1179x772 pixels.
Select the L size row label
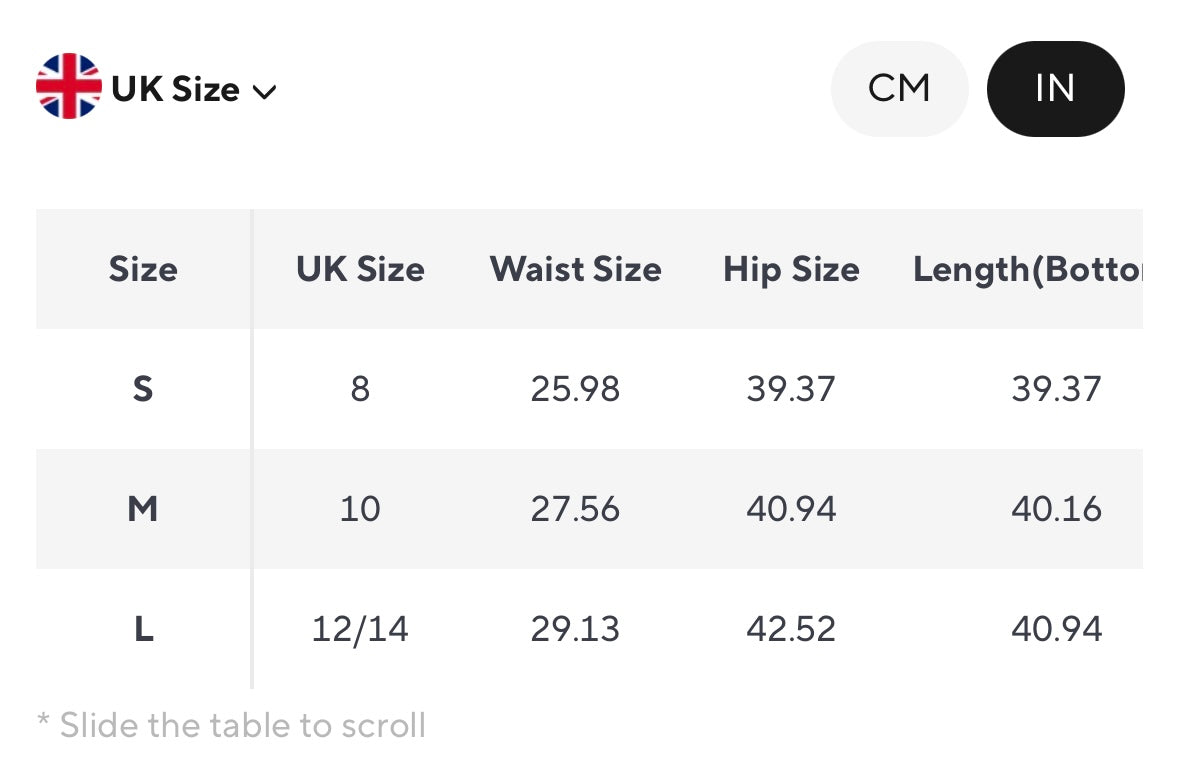(143, 629)
